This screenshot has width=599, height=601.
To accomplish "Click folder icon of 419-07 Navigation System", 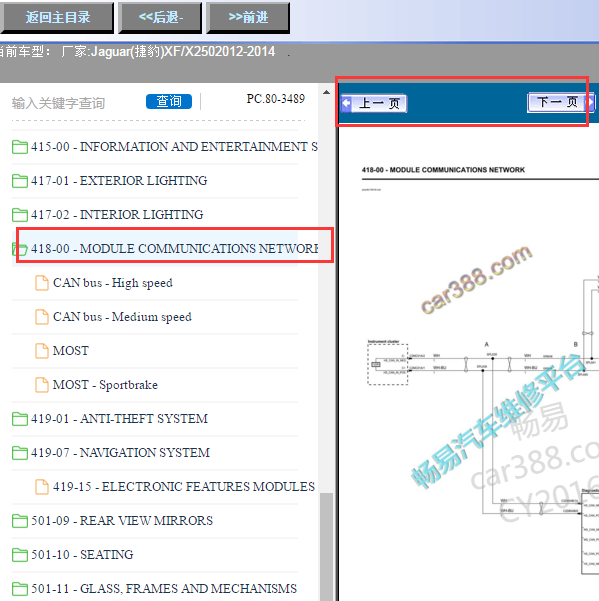I will pos(20,453).
